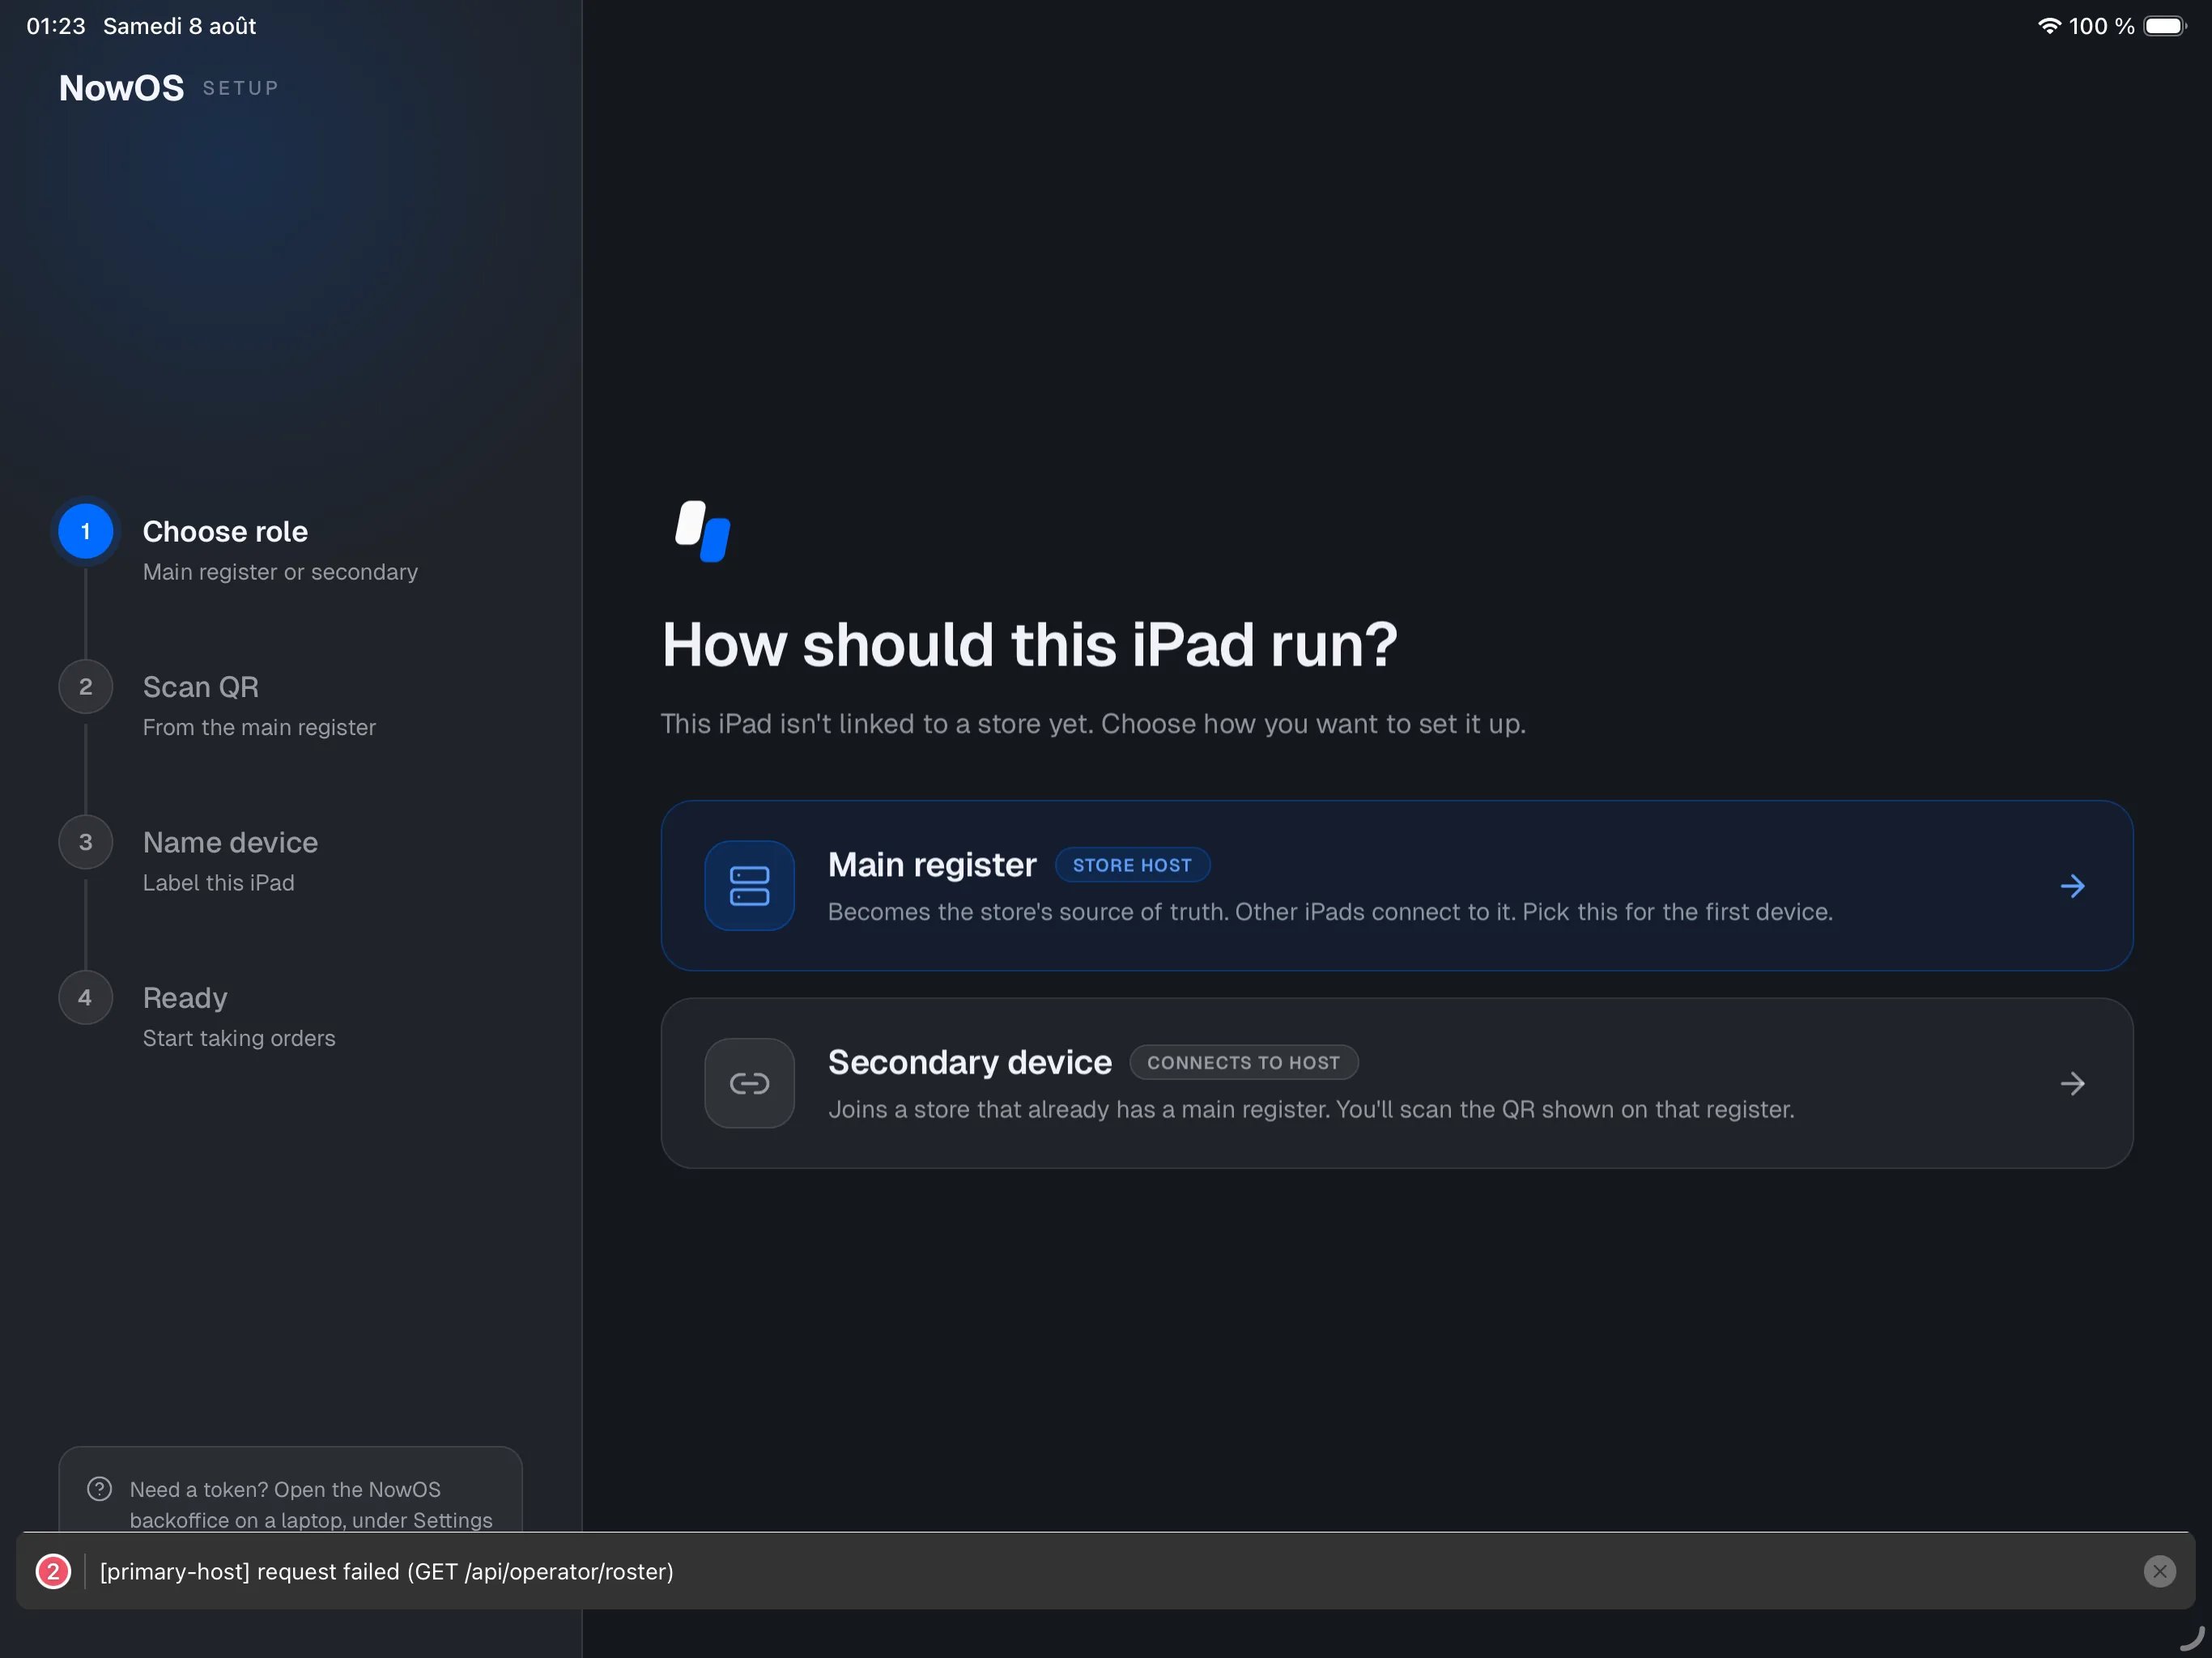
Task: Select the Scan QR step label
Action: [x=201, y=687]
